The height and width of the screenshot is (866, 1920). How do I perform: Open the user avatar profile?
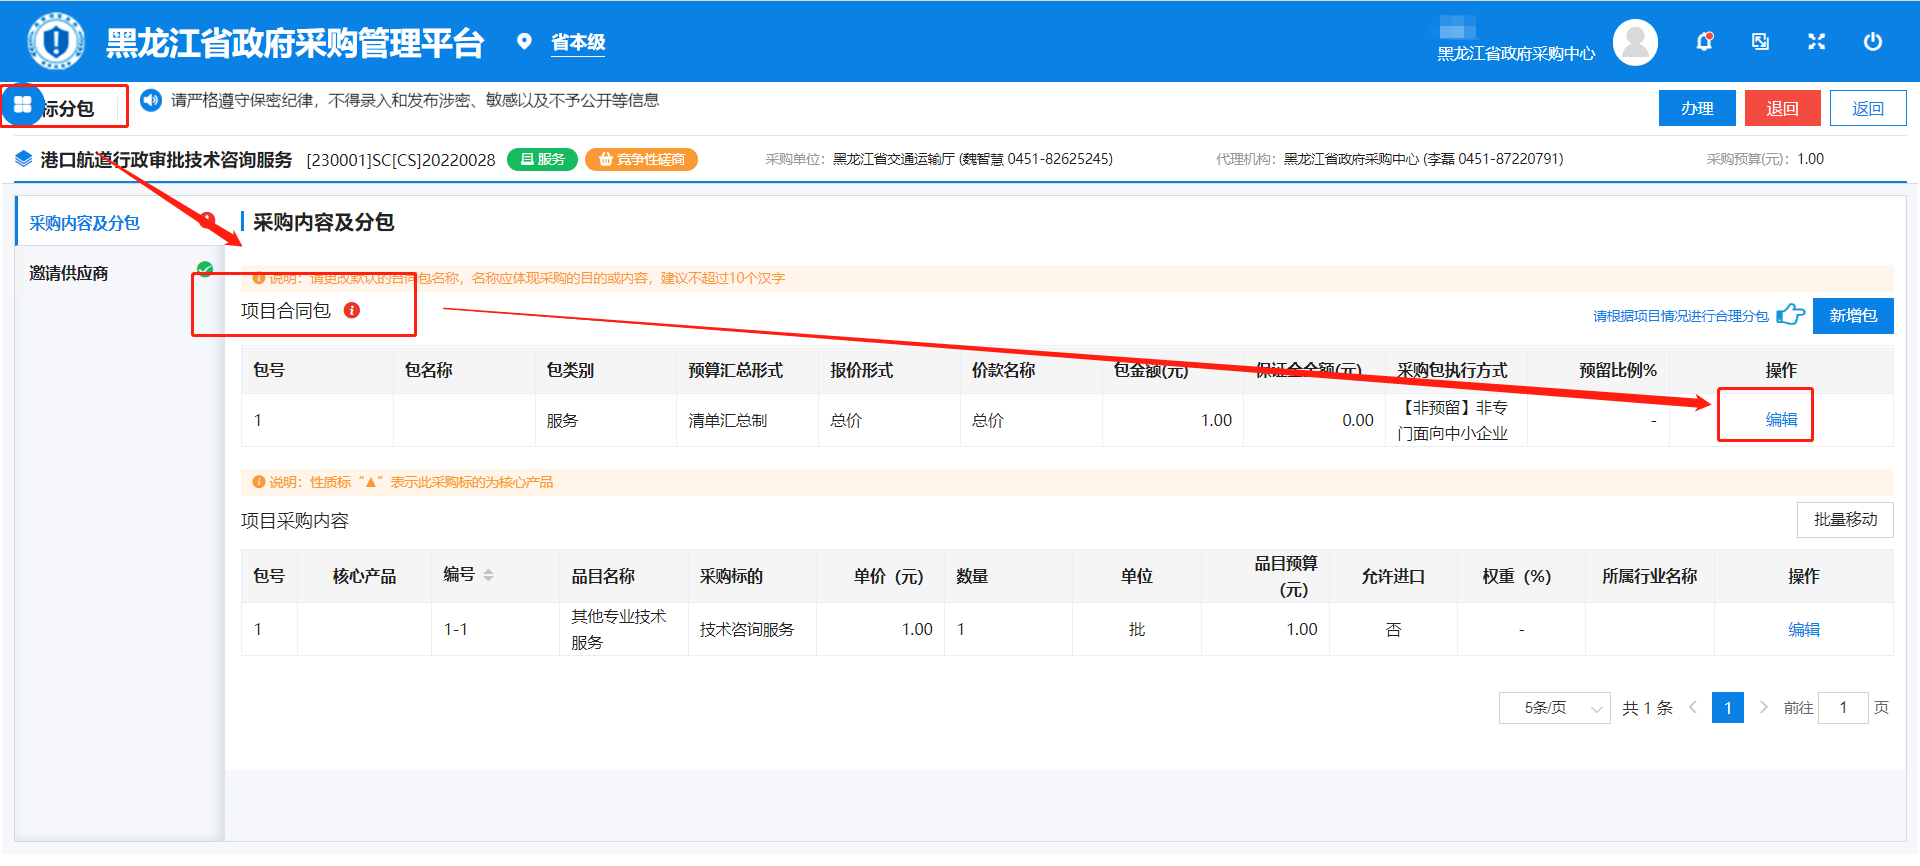coord(1636,42)
